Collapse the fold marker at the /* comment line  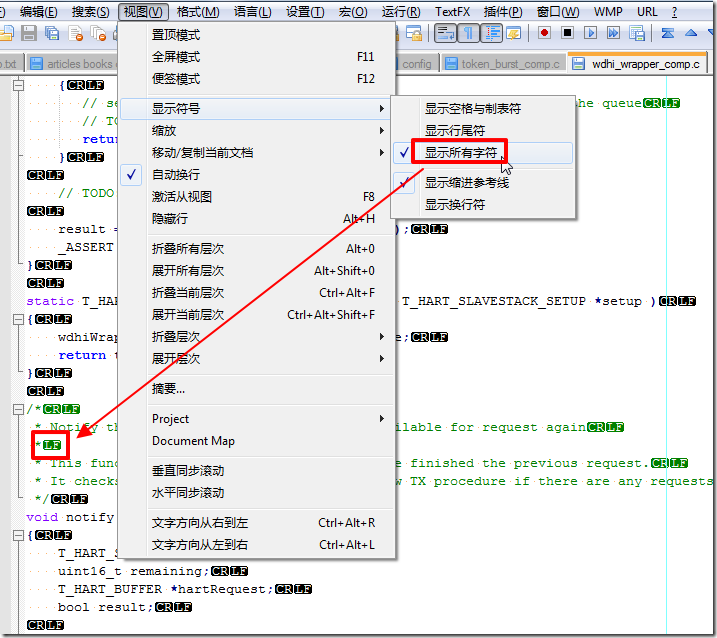coord(18,409)
